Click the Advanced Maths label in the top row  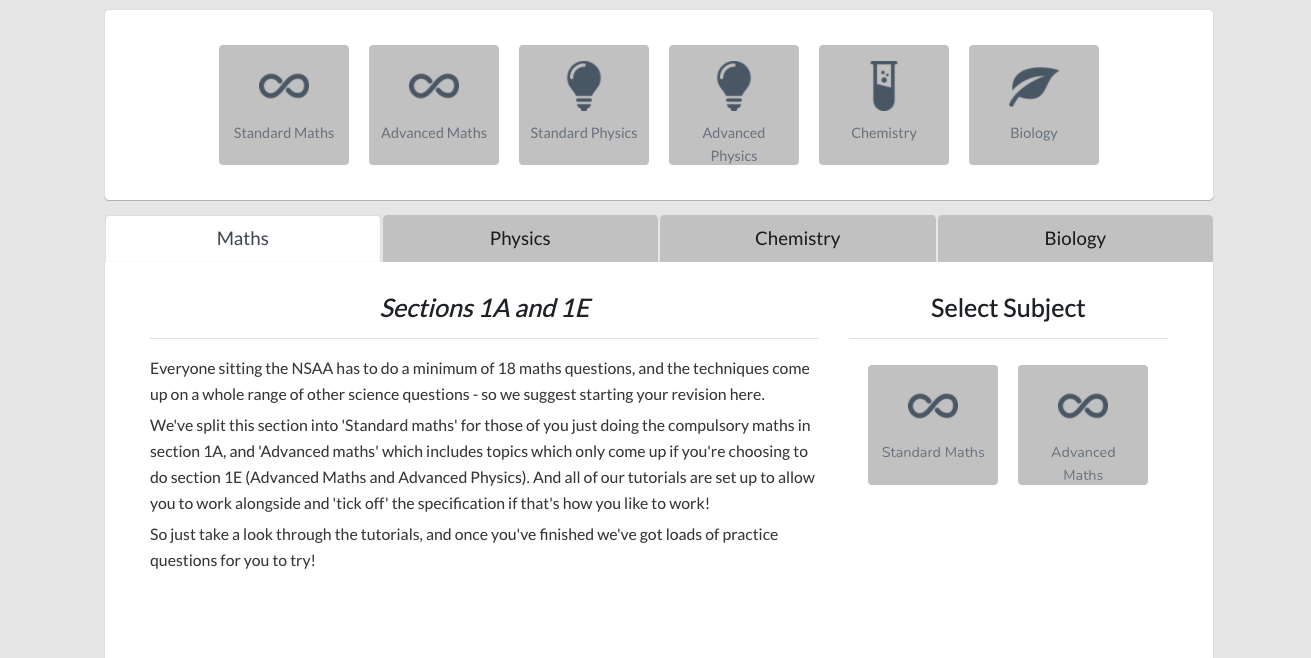pyautogui.click(x=434, y=133)
